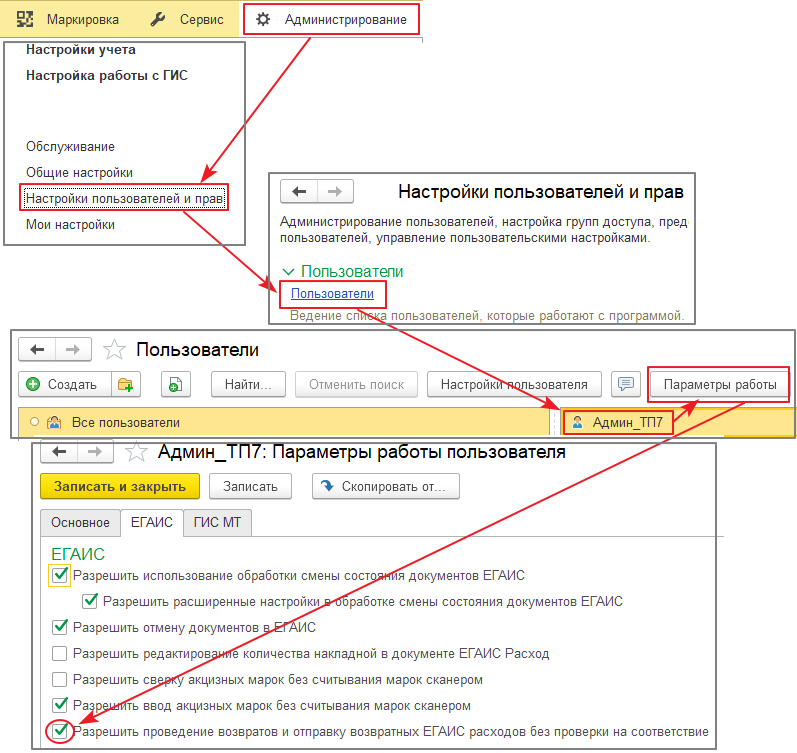This screenshot has height=753, width=797.
Task: Click the speech bubble comment icon
Action: [626, 384]
